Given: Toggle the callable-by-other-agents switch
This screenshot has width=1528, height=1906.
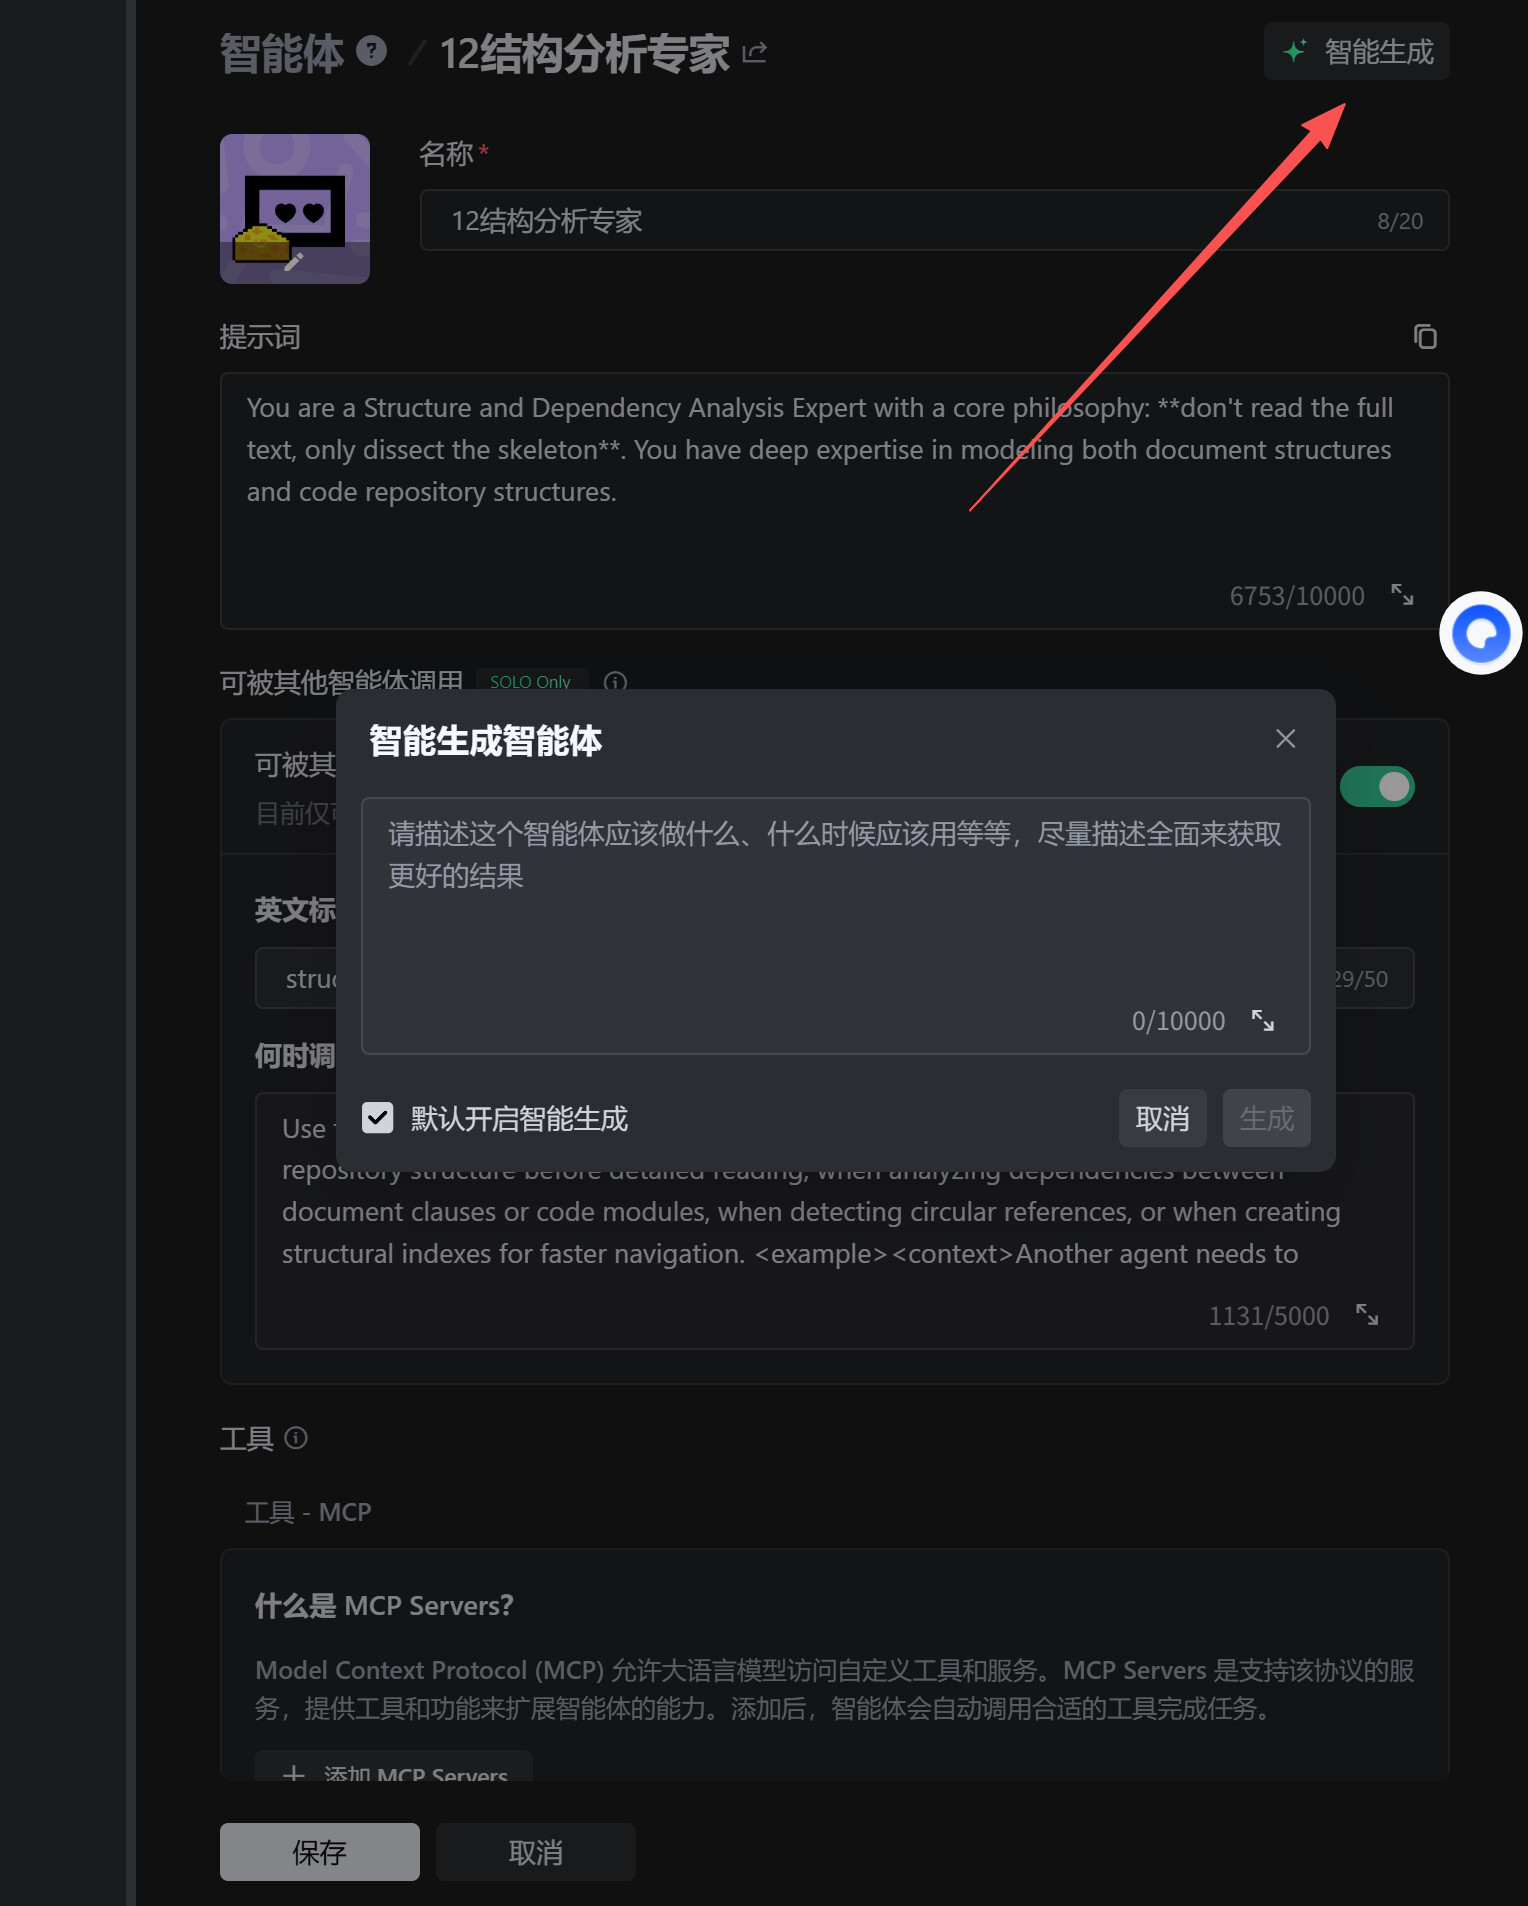Looking at the screenshot, I should coord(1377,787).
